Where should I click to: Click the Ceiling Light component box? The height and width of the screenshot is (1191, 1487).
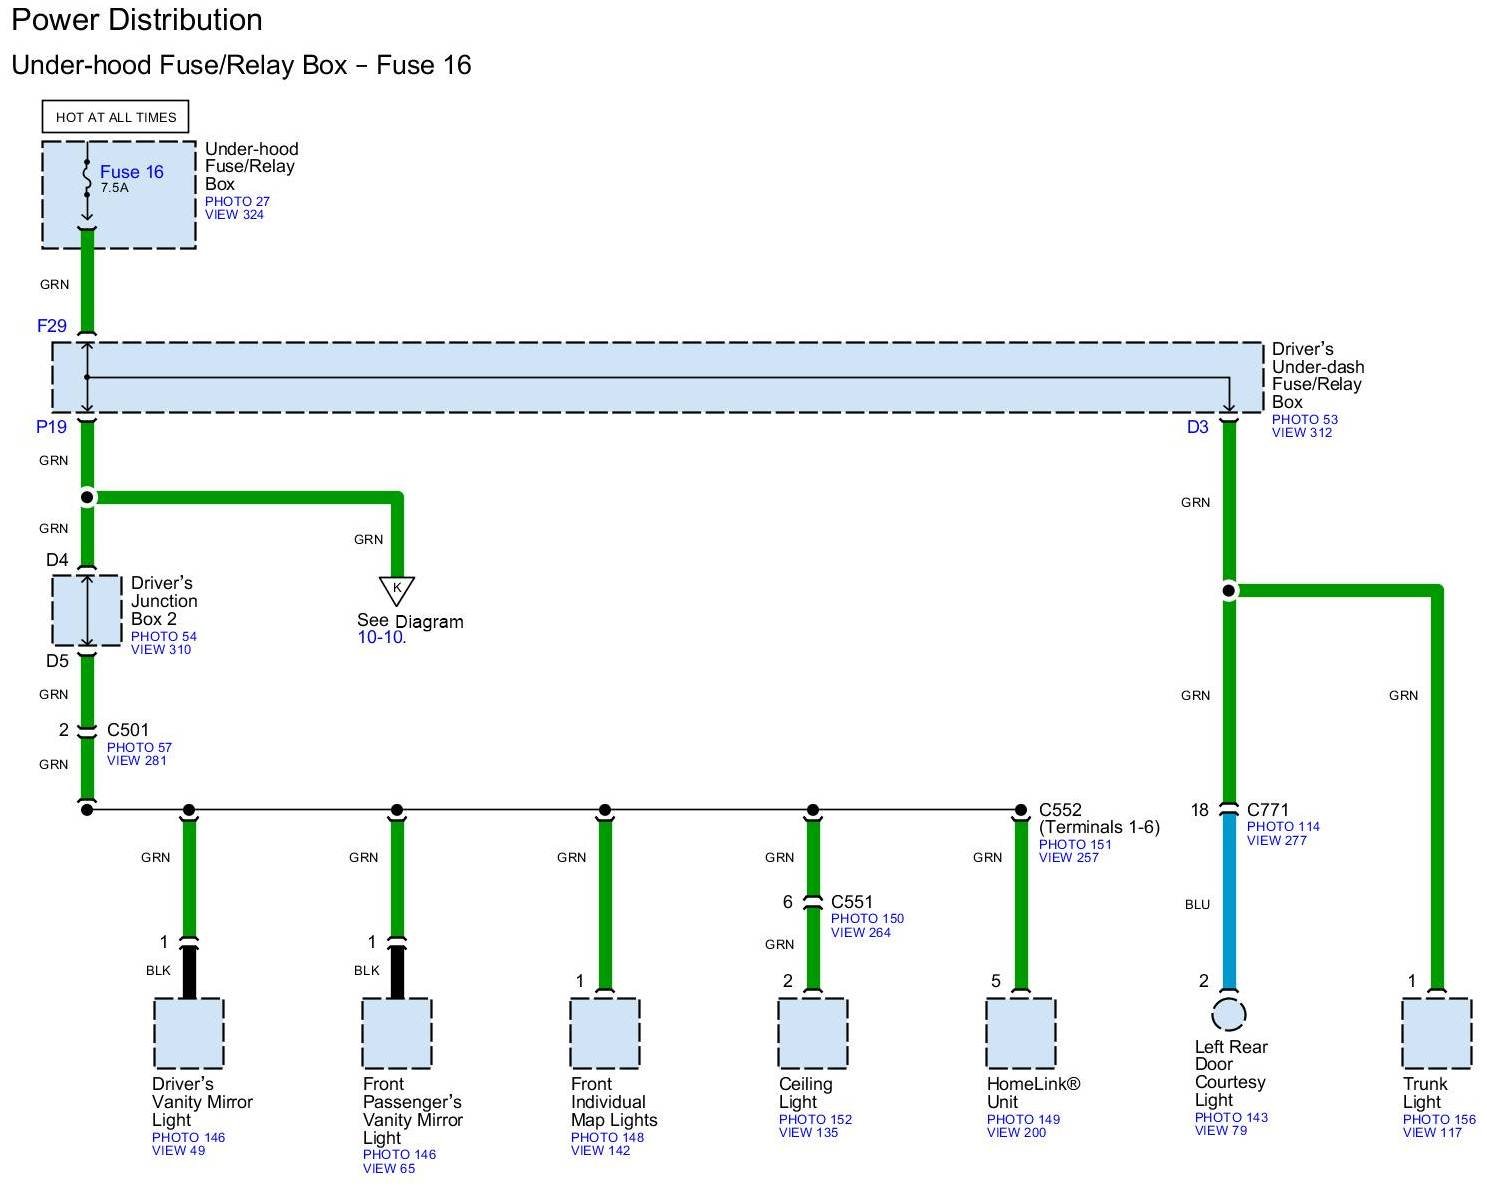[x=812, y=1032]
